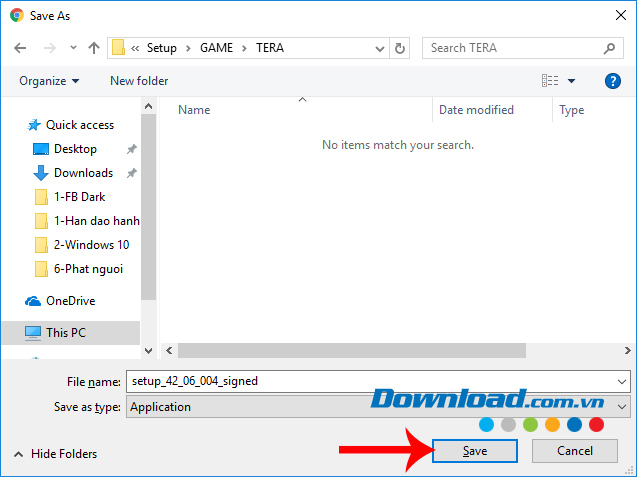The image size is (637, 477).
Task: Open the 1-Han dao hanh folder
Action: (x=97, y=221)
